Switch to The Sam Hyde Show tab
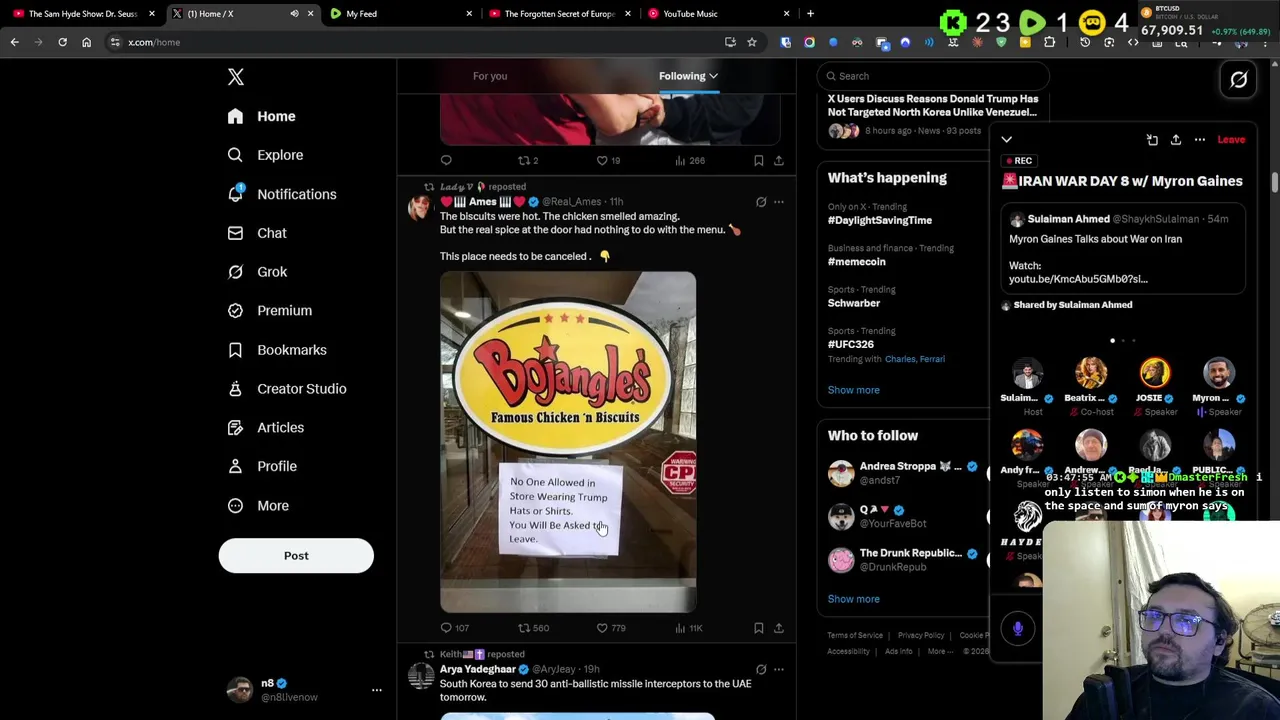The width and height of the screenshot is (1280, 720). click(82, 14)
